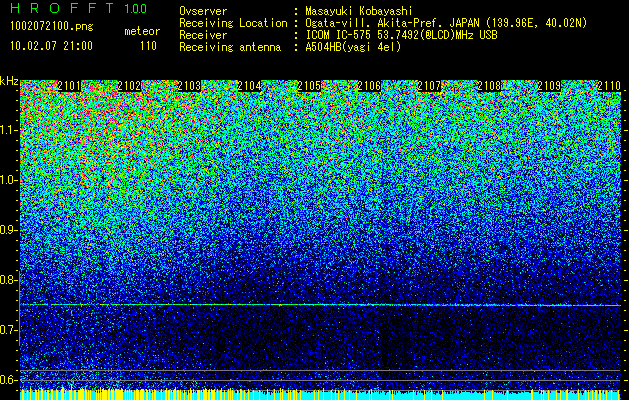Screen dimensions: 629x400
Task: Click the 2101 time marker
Action: (x=69, y=86)
